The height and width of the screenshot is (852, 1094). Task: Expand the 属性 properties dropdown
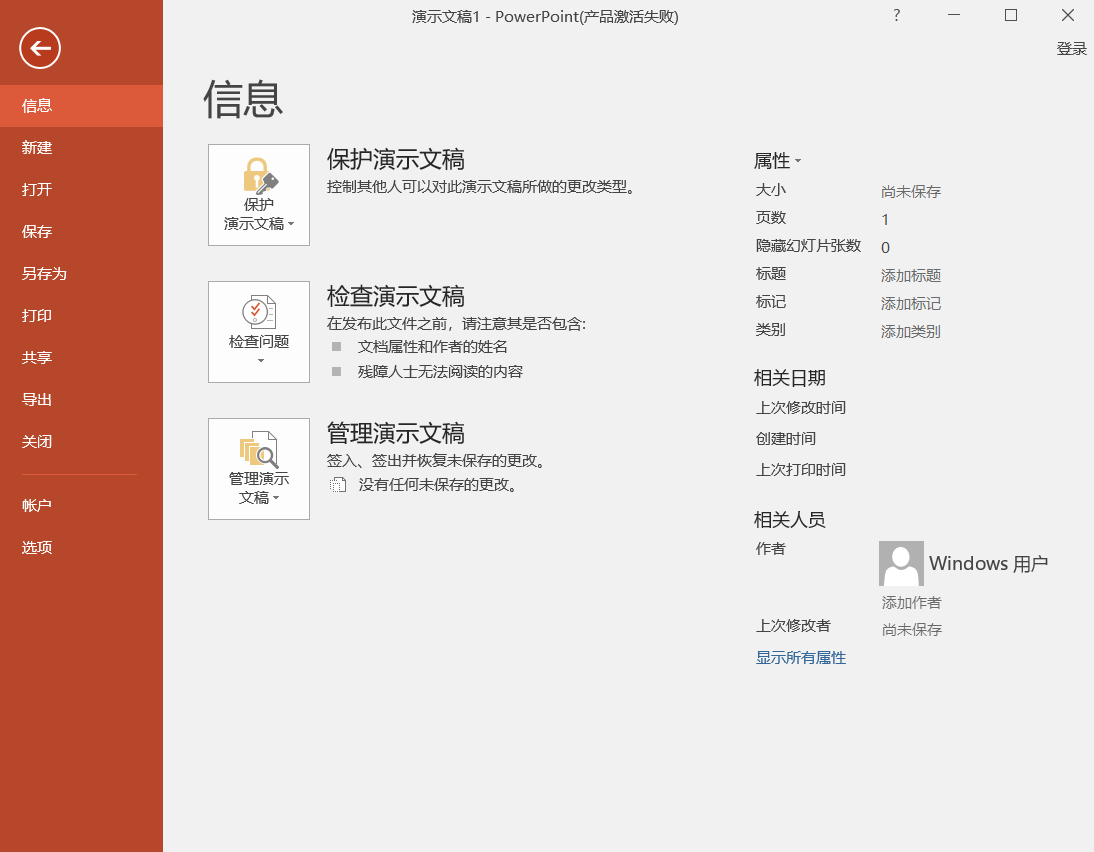777,161
